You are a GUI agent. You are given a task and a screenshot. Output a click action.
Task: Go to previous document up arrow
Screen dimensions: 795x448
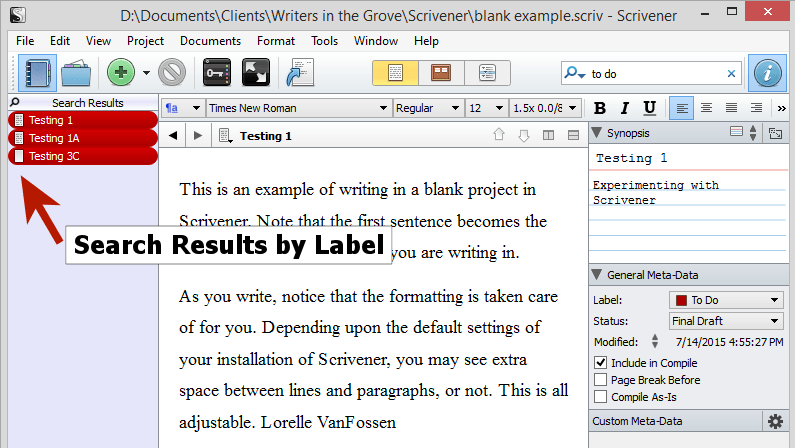tap(499, 135)
